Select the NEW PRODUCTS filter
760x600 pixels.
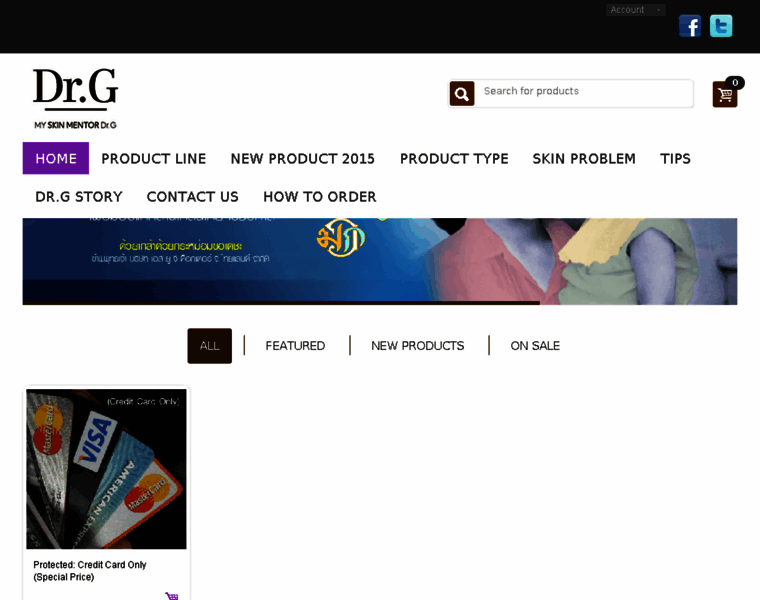tap(417, 346)
